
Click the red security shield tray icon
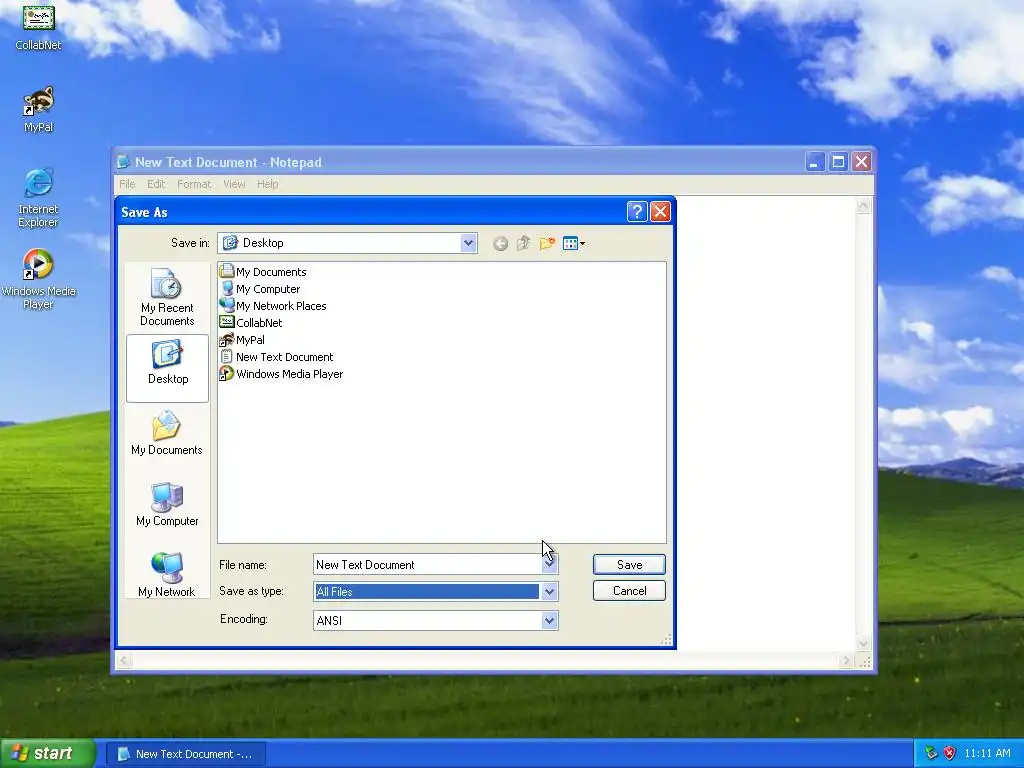click(950, 754)
